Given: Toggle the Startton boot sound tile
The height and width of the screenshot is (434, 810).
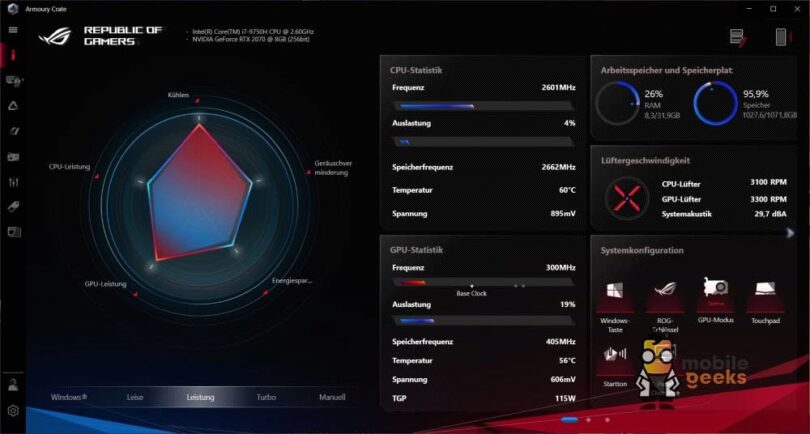Looking at the screenshot, I should pyautogui.click(x=615, y=355).
